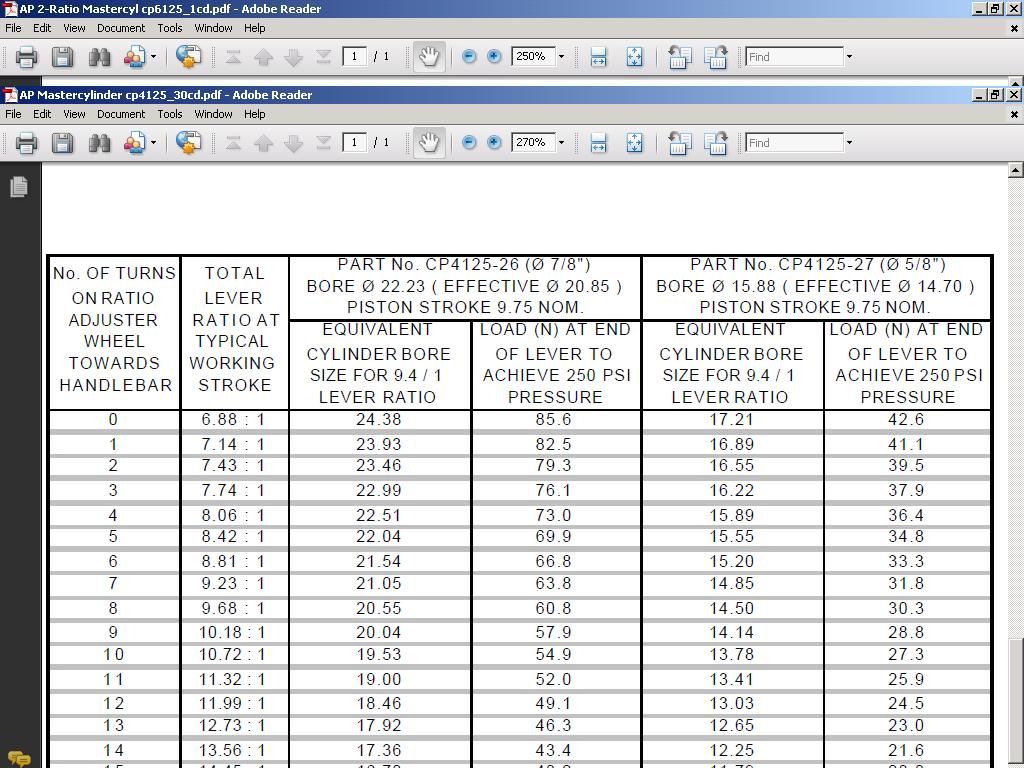Open Document menu in cp4125 window

(x=121, y=114)
